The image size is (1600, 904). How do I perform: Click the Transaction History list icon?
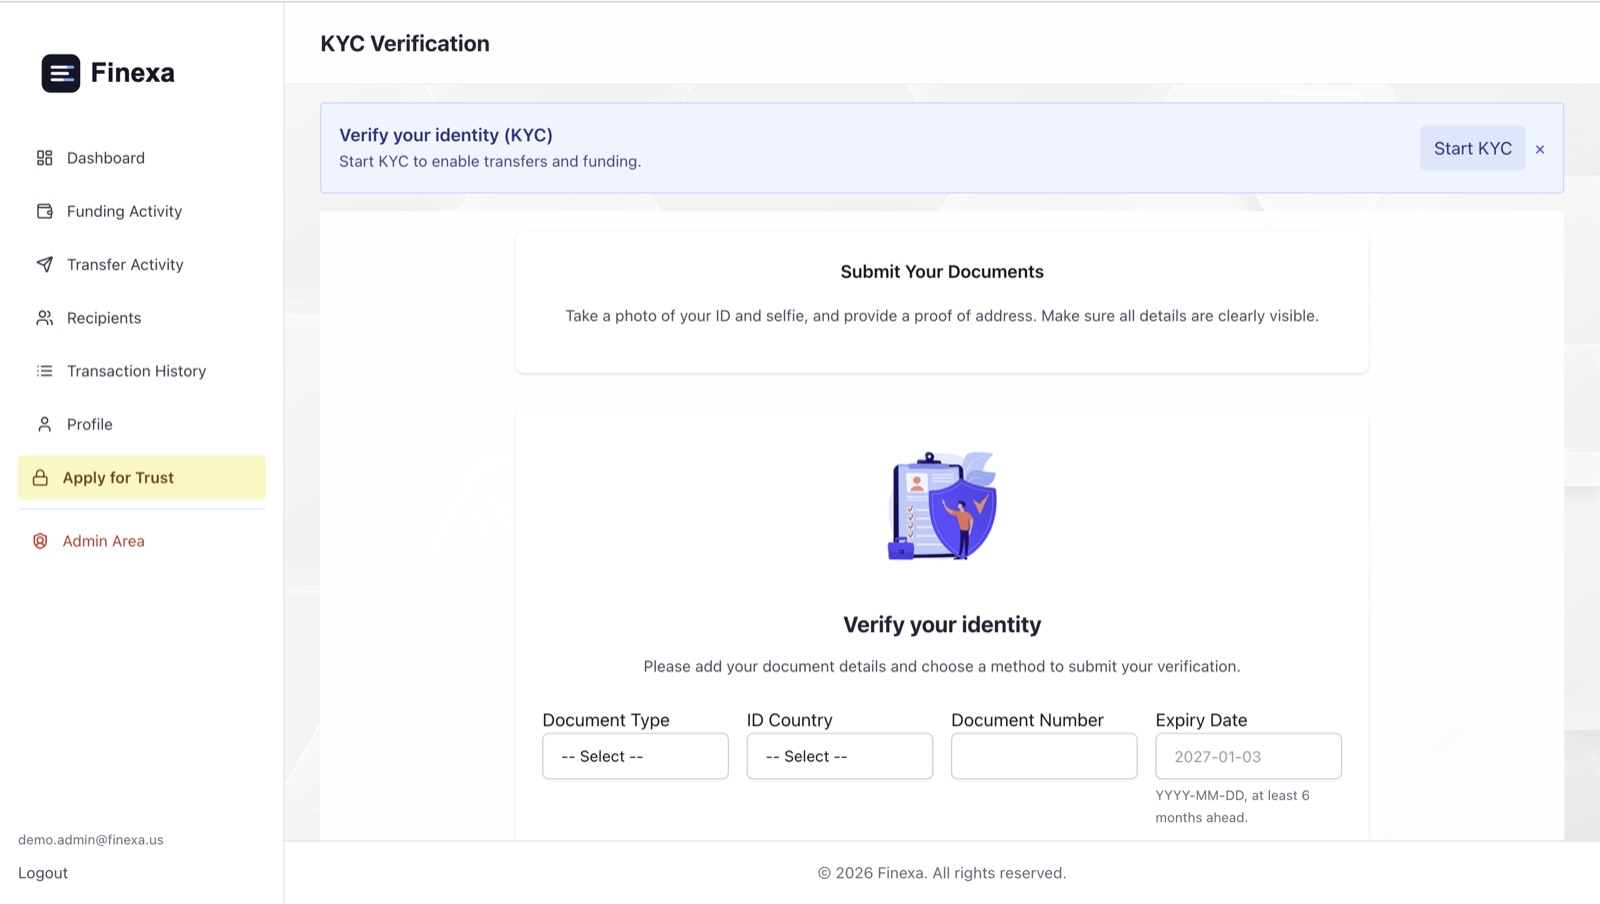pos(45,371)
